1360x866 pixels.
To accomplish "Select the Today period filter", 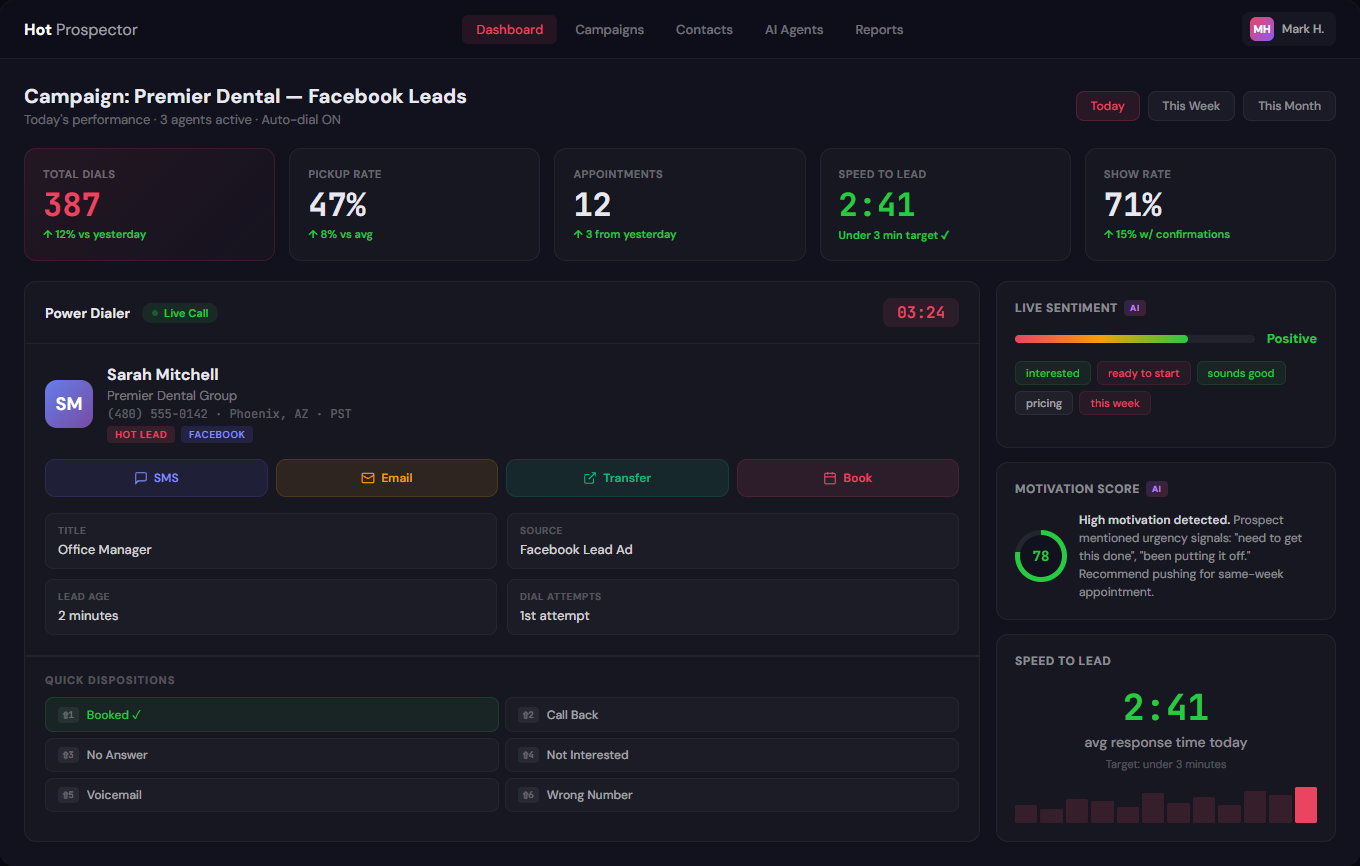I will [x=1107, y=106].
